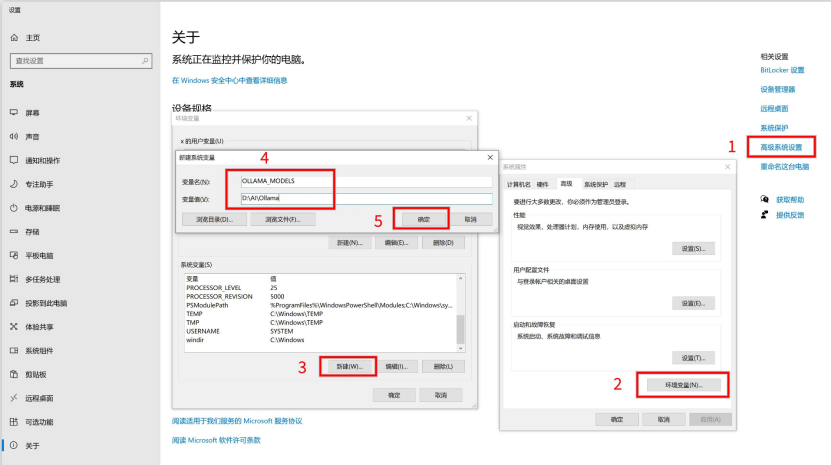Viewport: 831px width, 465px height.
Task: Click the variable name field OLLAMA_MODELS
Action: (366, 181)
